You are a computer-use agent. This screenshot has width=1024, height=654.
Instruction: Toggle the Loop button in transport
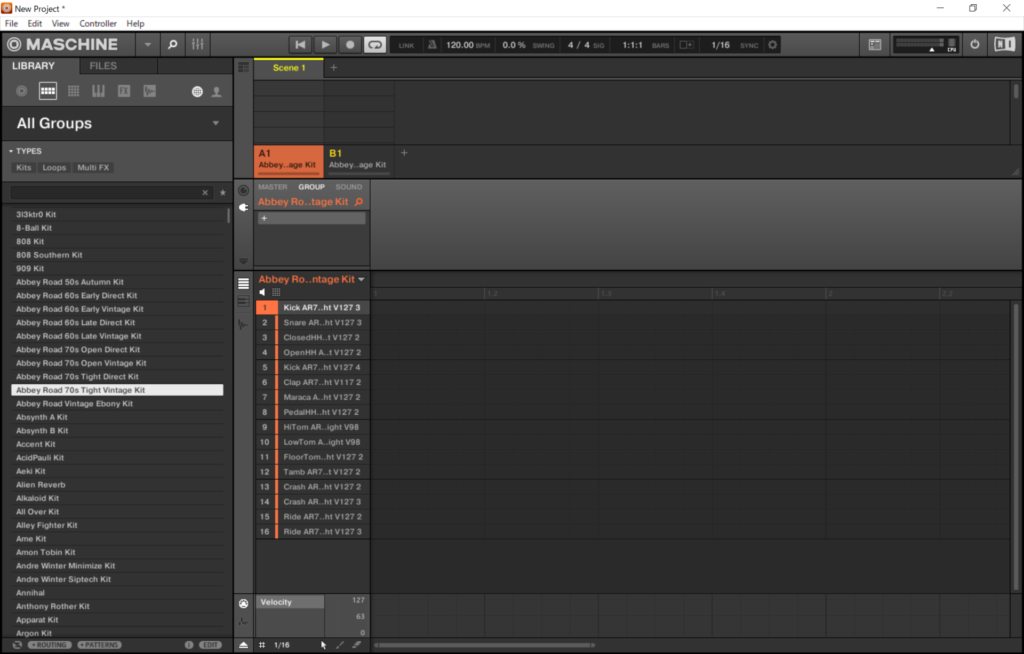coord(374,45)
